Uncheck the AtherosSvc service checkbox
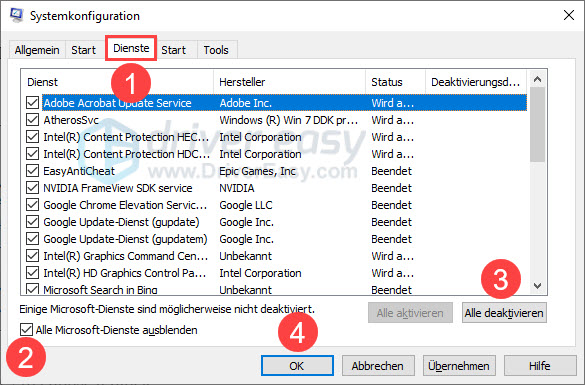The width and height of the screenshot is (585, 385). point(32,120)
